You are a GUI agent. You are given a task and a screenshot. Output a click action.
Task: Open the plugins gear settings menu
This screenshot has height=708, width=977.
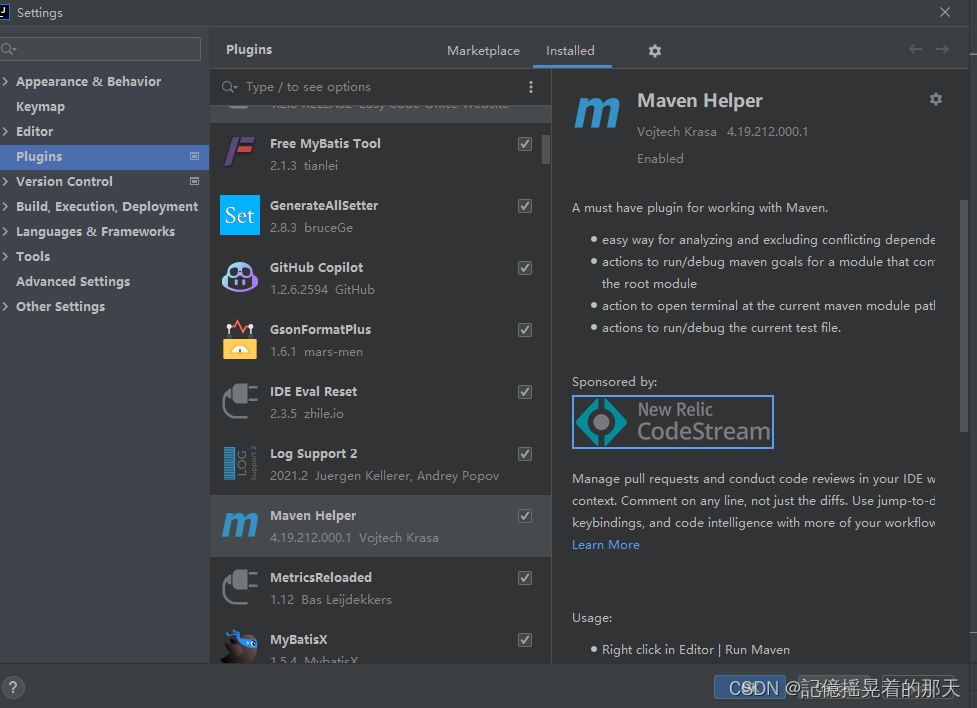tap(654, 51)
